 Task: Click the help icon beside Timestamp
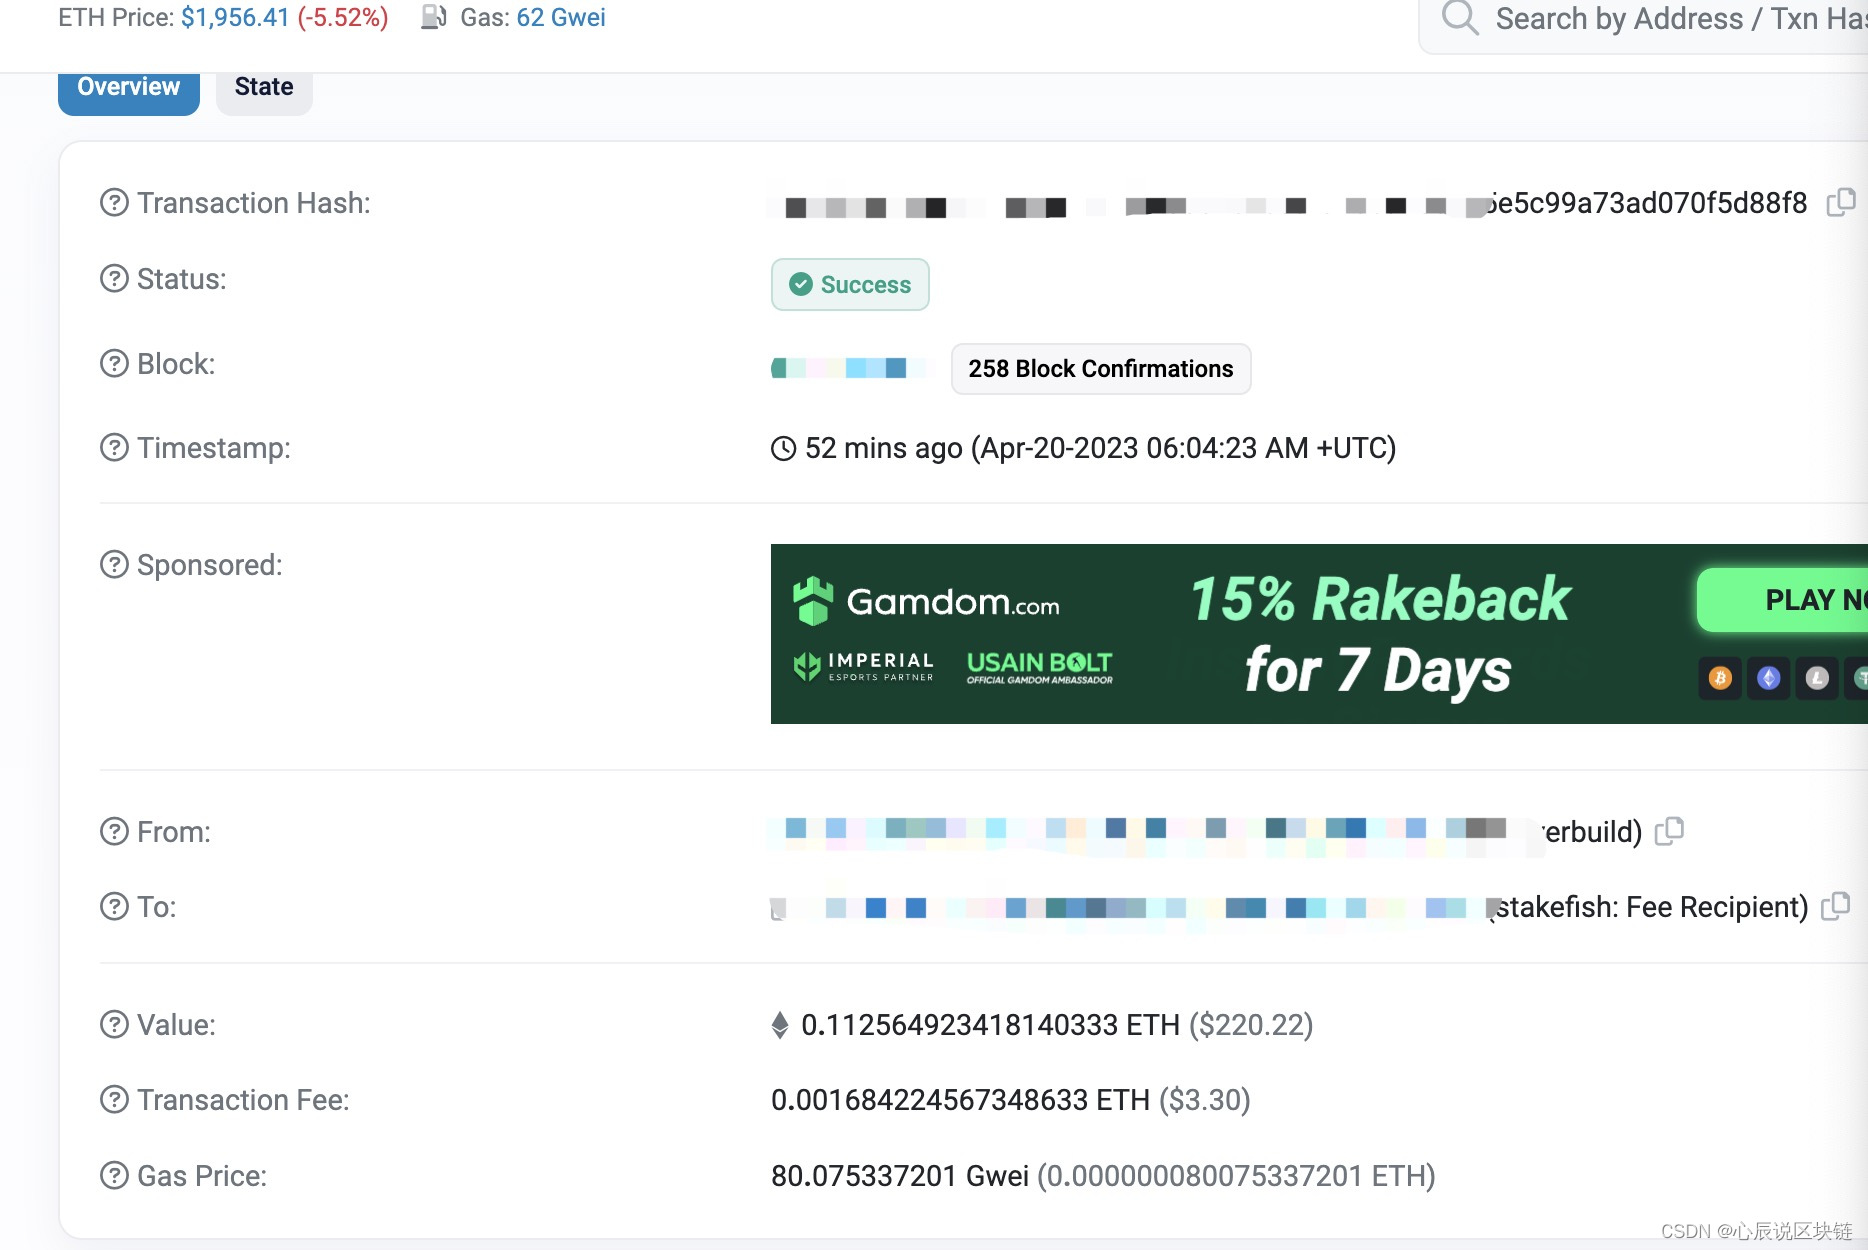pos(114,448)
